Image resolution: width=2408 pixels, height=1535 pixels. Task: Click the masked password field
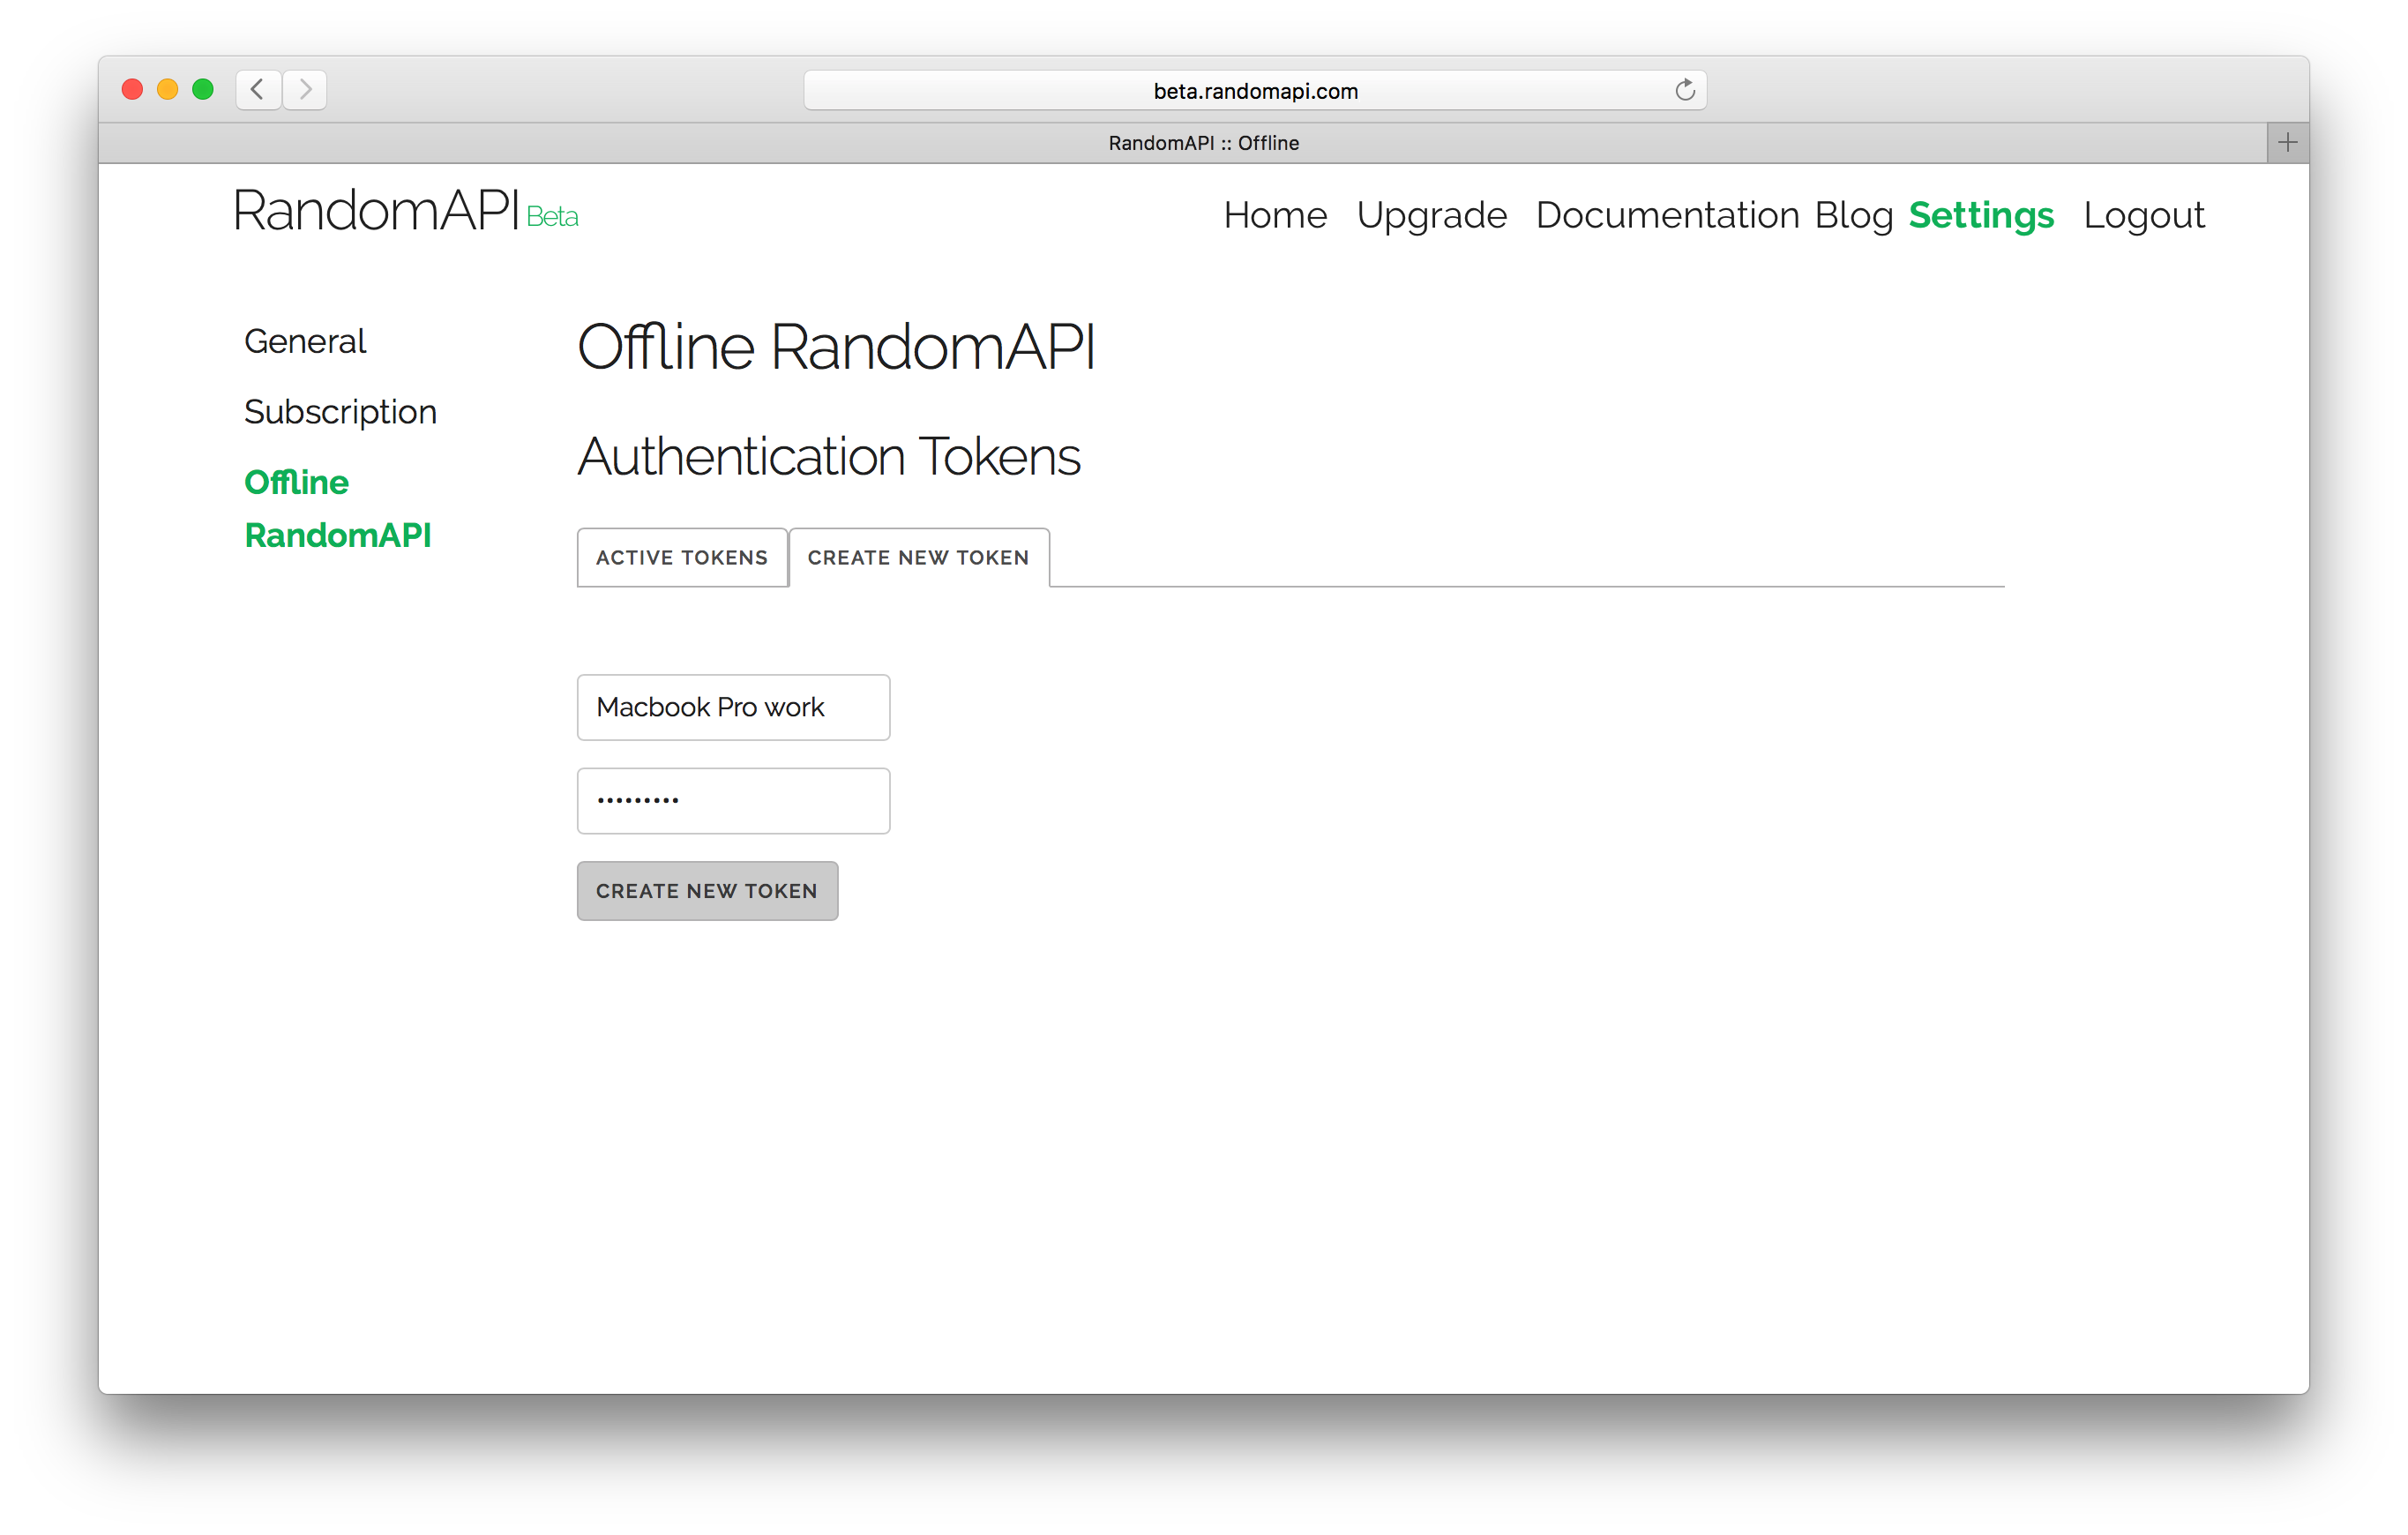click(733, 800)
